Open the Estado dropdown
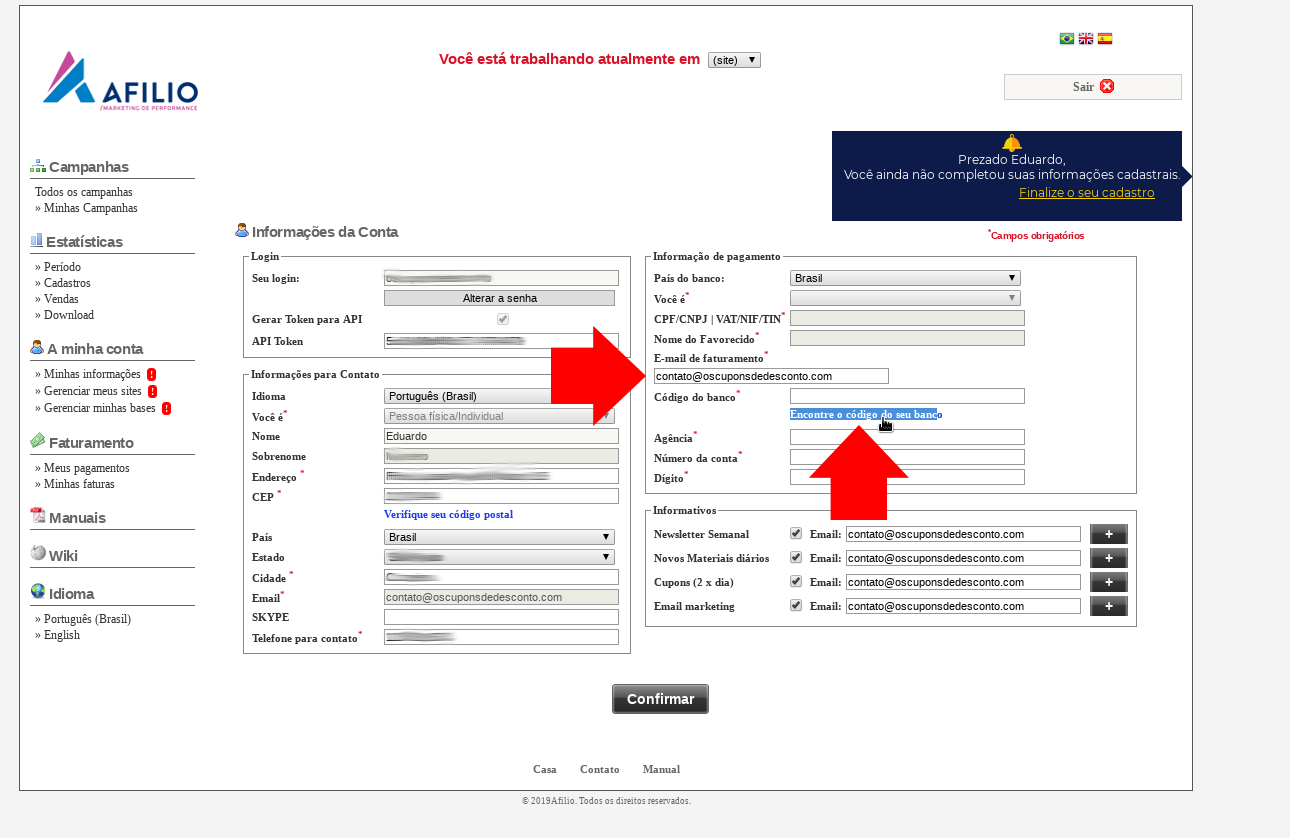1290x838 pixels. coord(499,557)
